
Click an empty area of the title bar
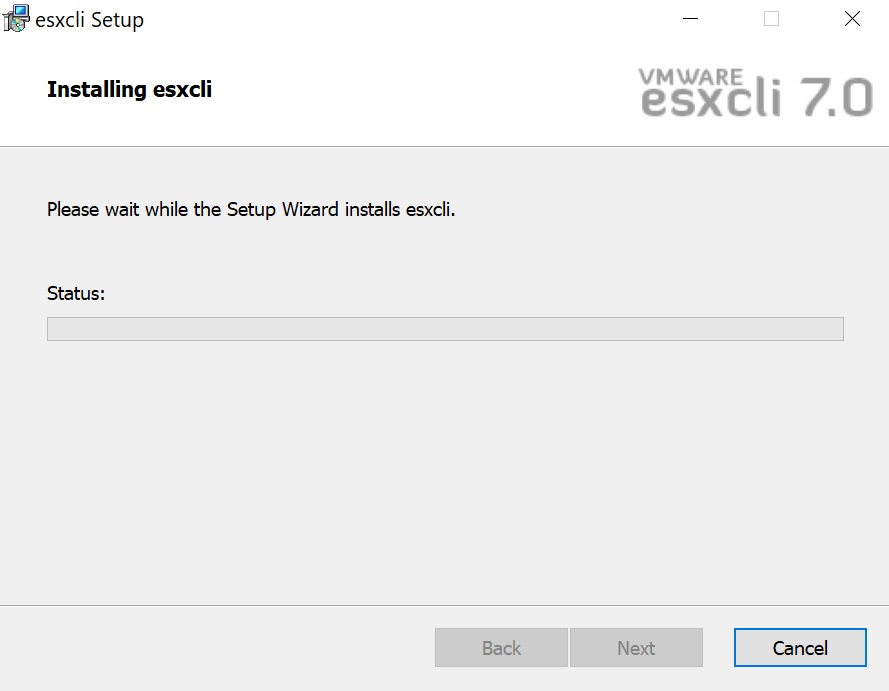click(400, 18)
